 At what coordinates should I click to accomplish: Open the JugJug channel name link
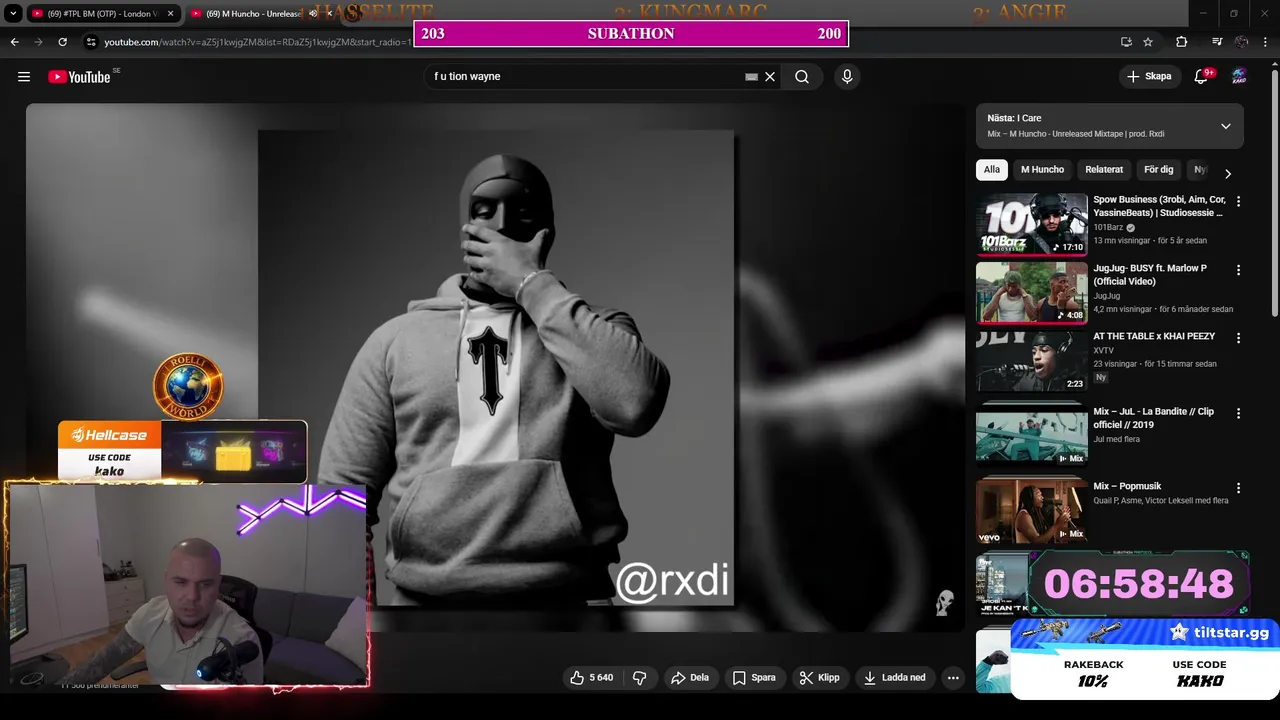pos(1106,296)
